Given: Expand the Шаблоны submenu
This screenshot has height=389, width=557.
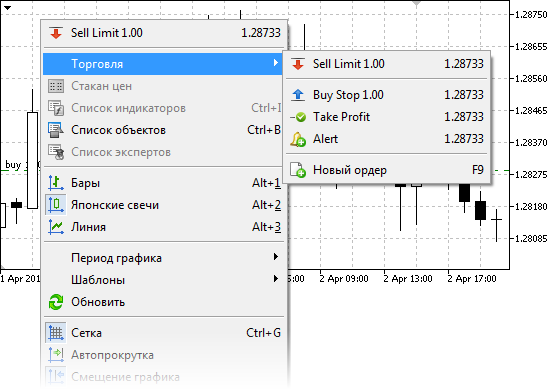Looking at the screenshot, I should (164, 280).
